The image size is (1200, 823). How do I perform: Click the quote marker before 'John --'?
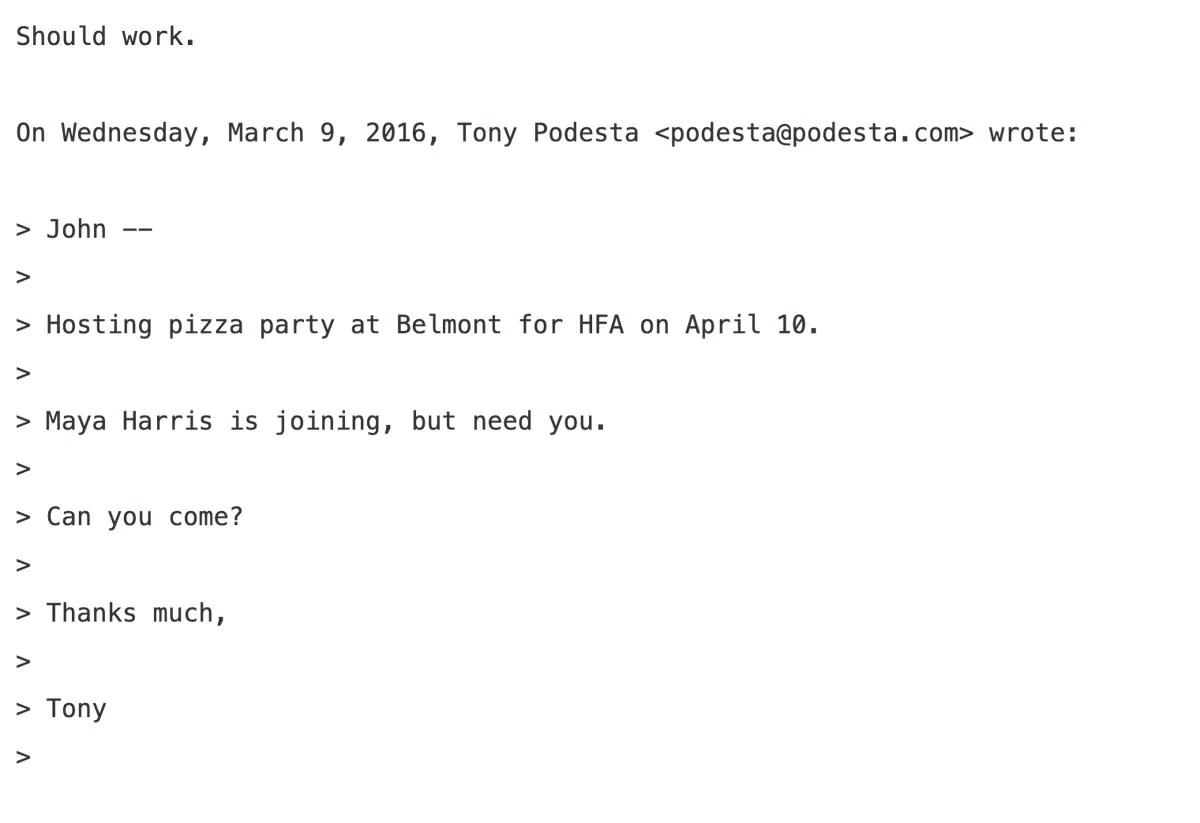click(x=23, y=230)
